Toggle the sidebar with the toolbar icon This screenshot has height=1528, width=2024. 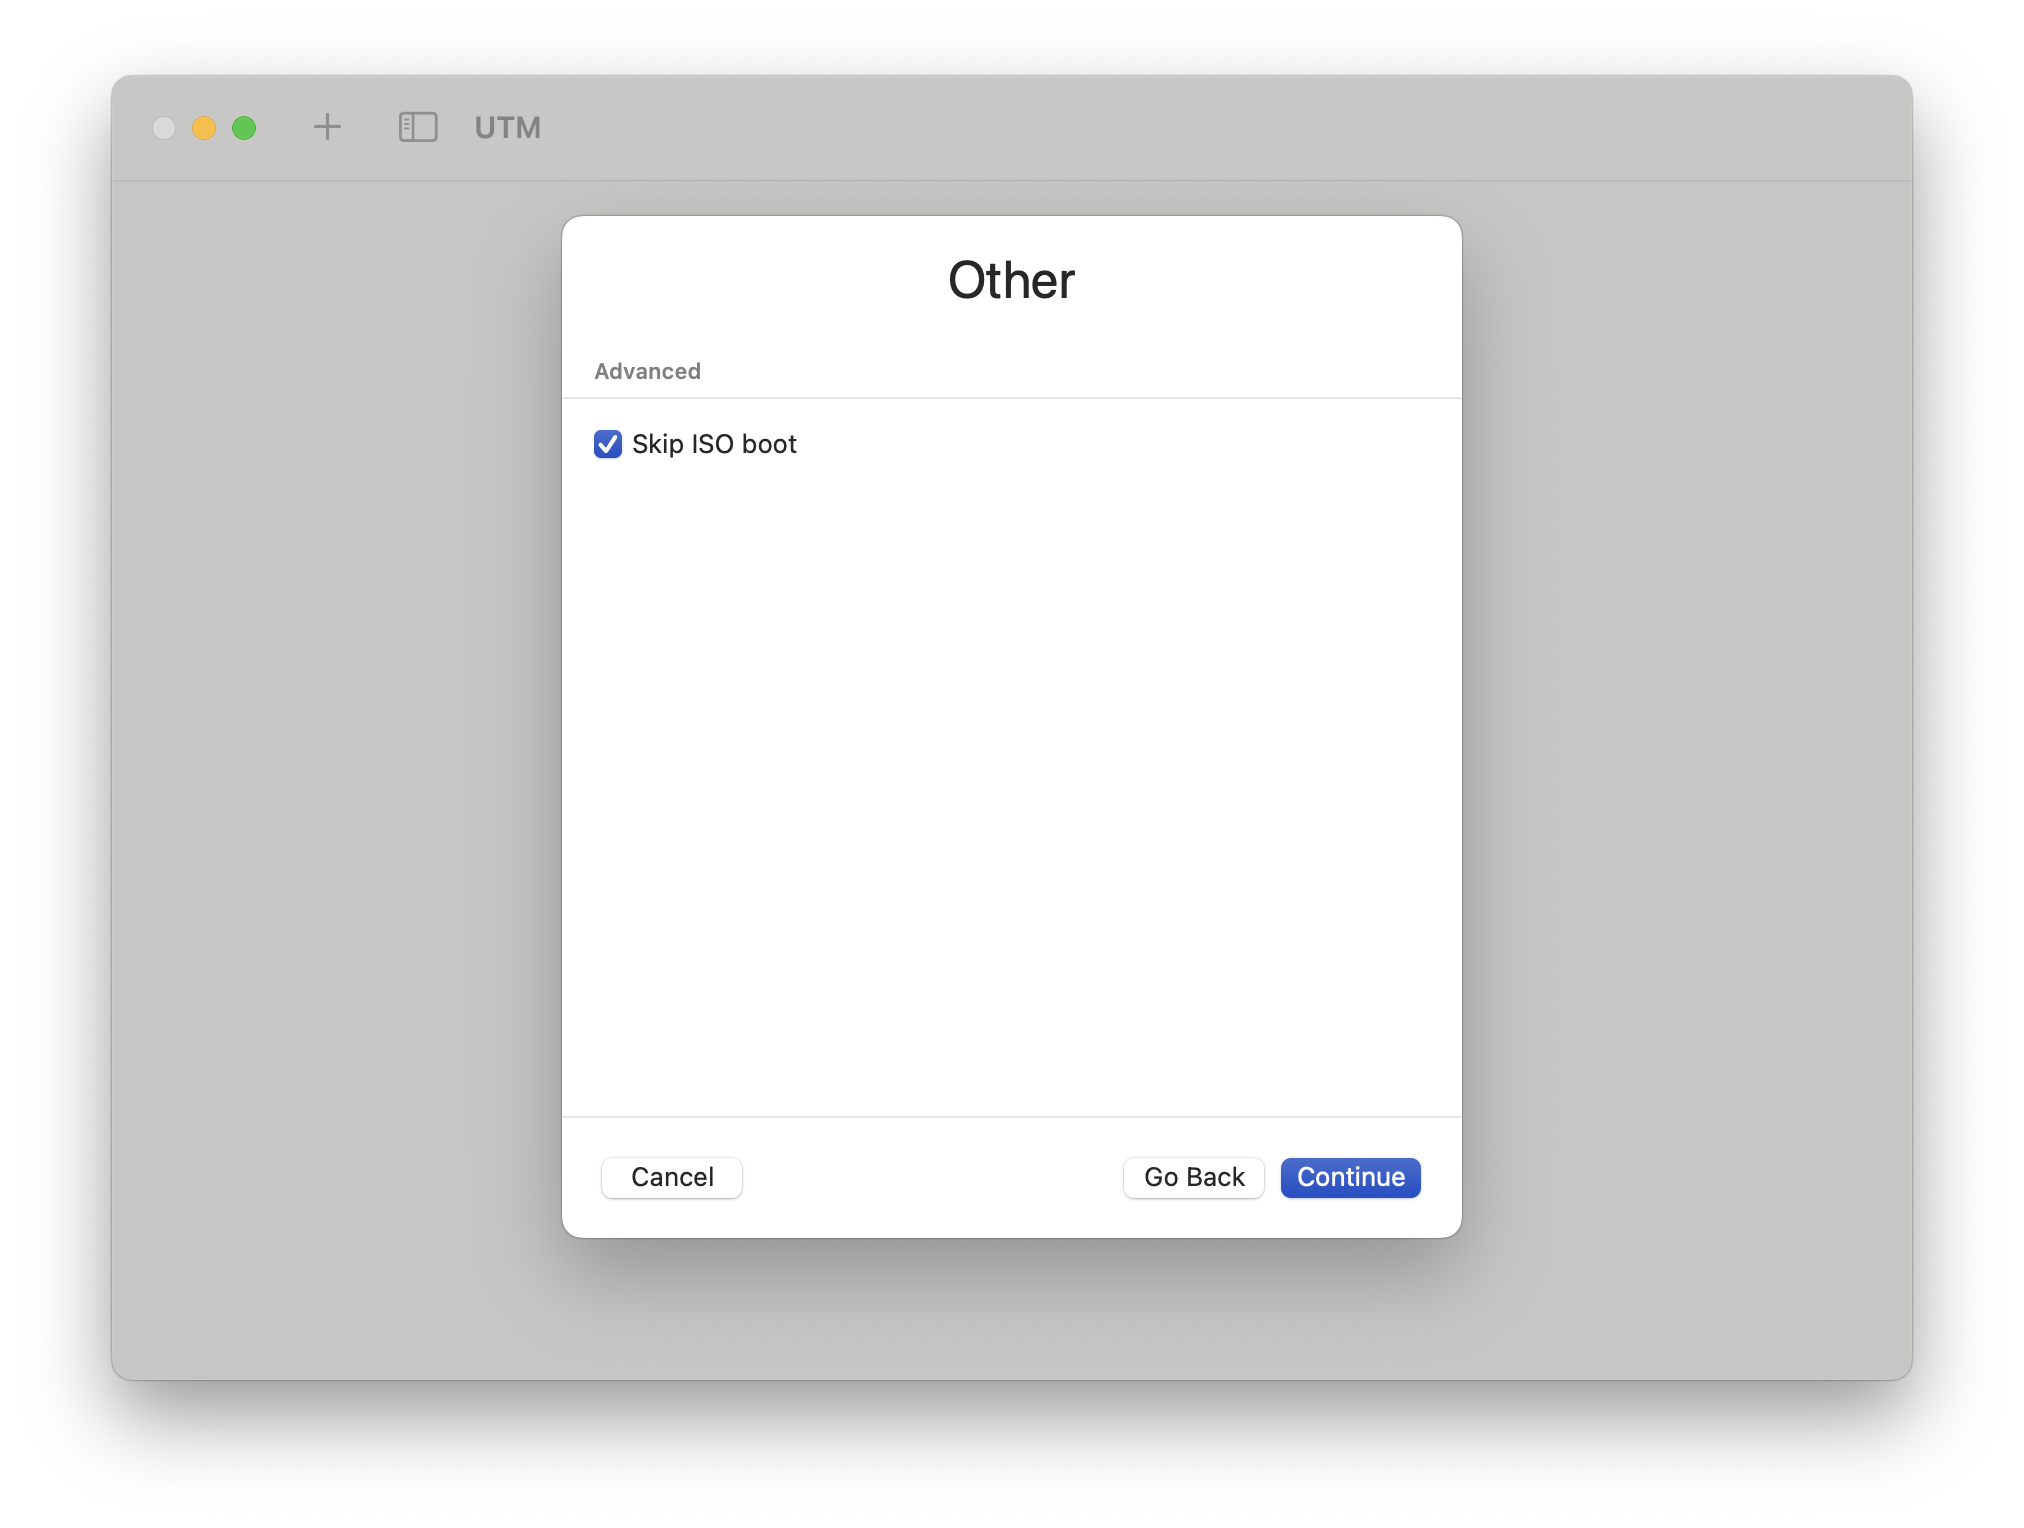click(x=418, y=127)
